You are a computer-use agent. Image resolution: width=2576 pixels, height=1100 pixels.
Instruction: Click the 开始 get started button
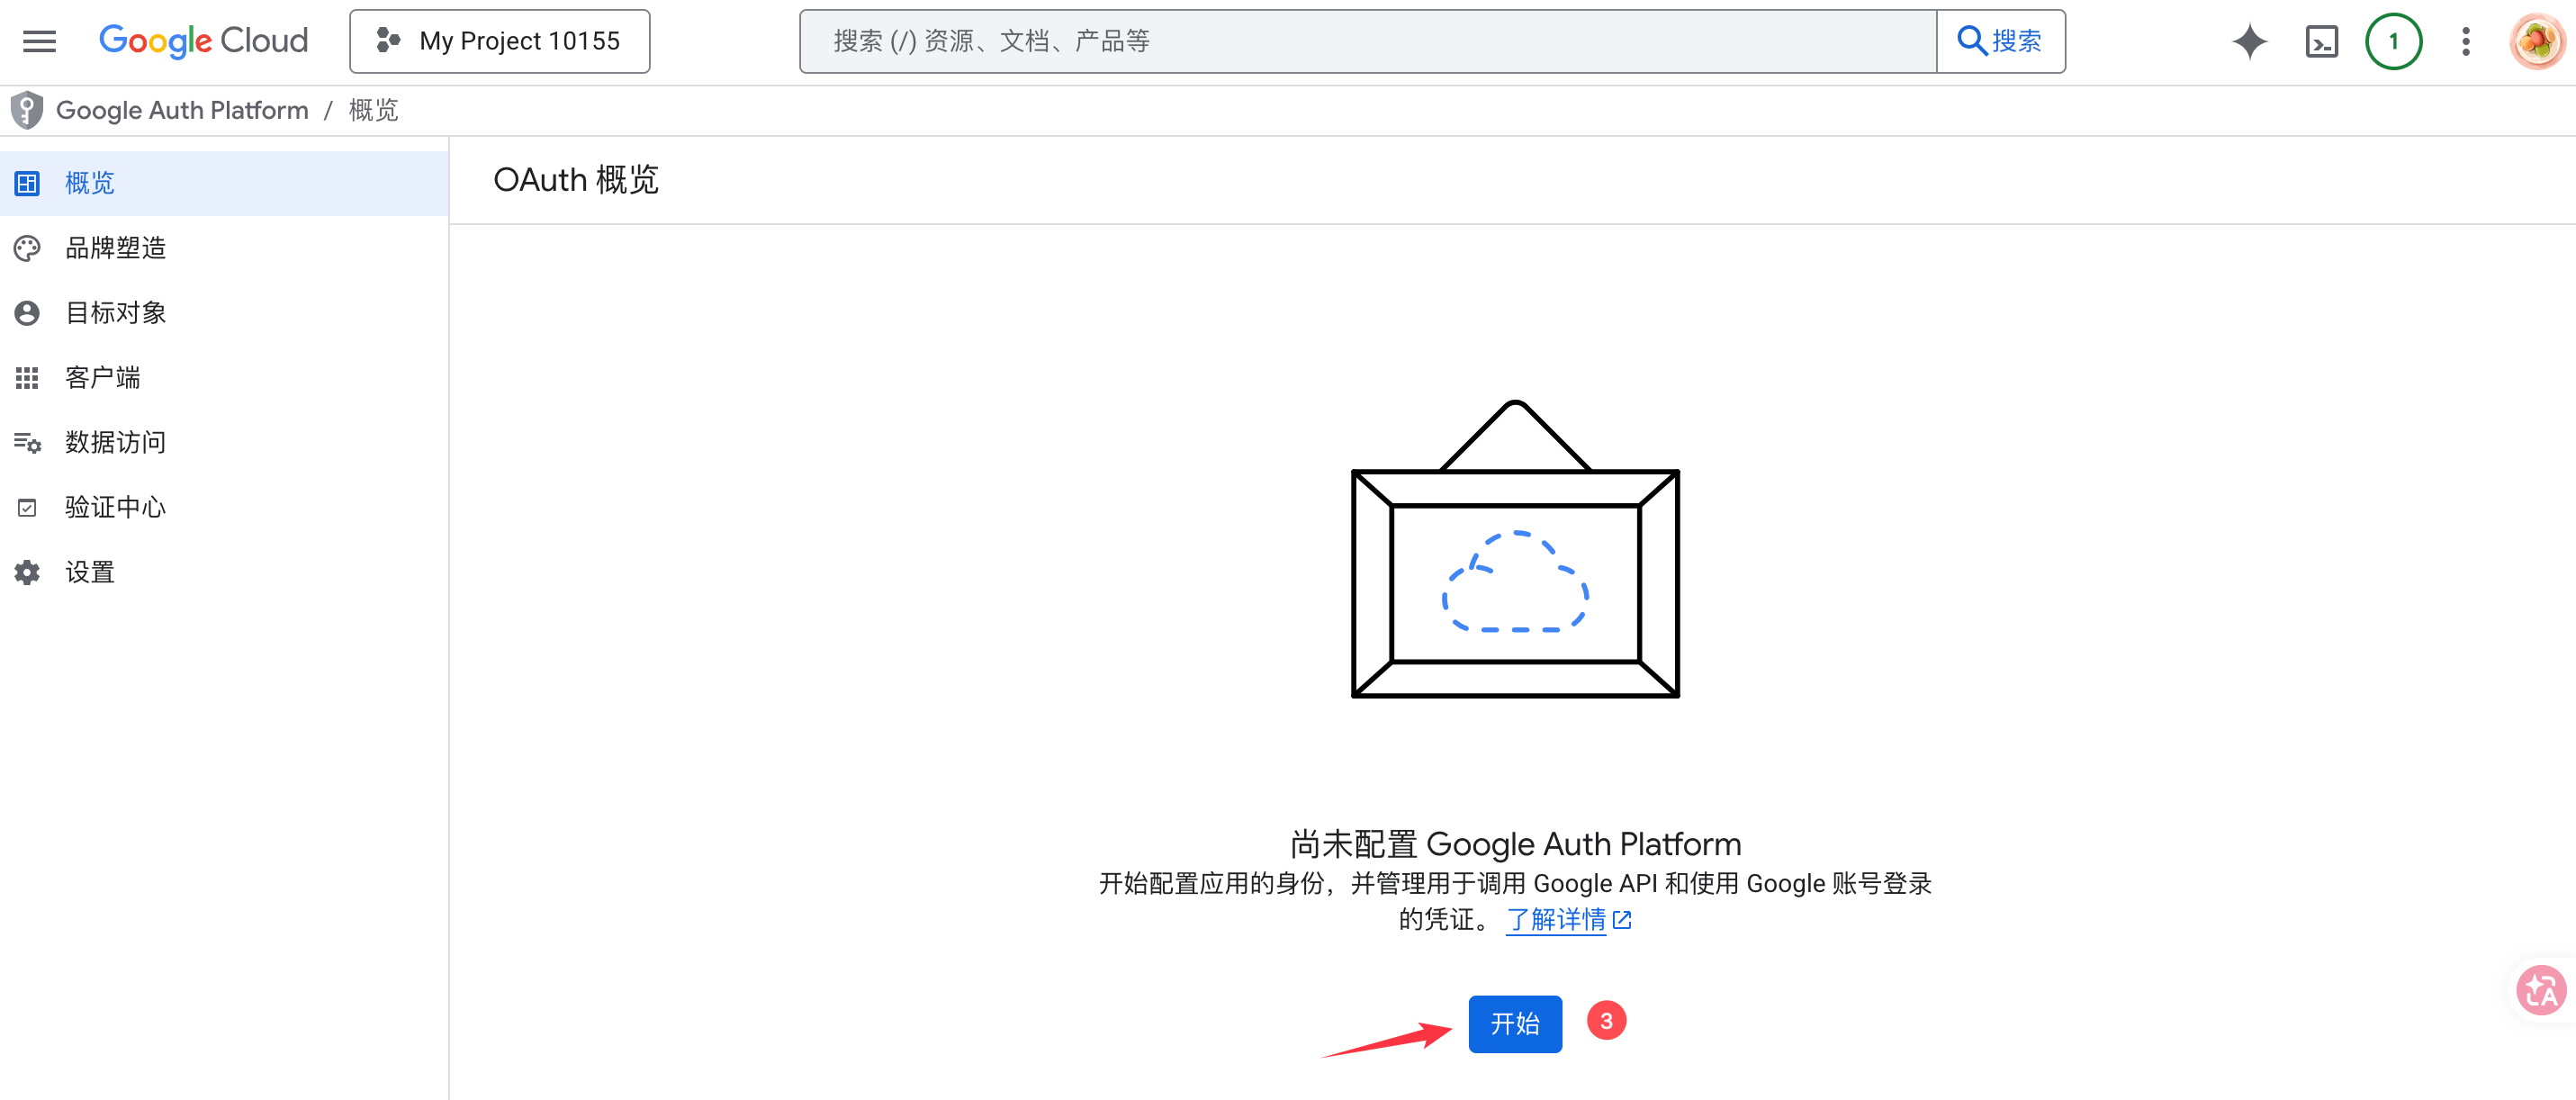point(1515,1023)
